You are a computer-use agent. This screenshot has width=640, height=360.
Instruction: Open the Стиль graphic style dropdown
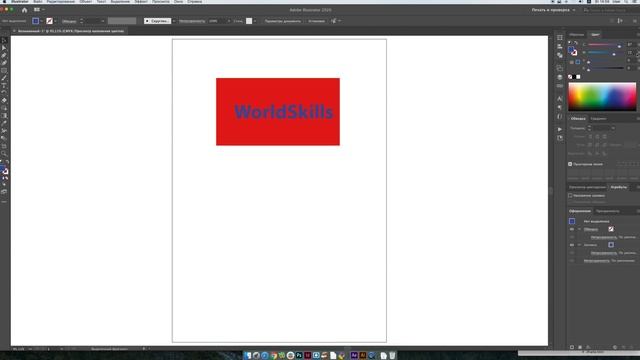255,21
